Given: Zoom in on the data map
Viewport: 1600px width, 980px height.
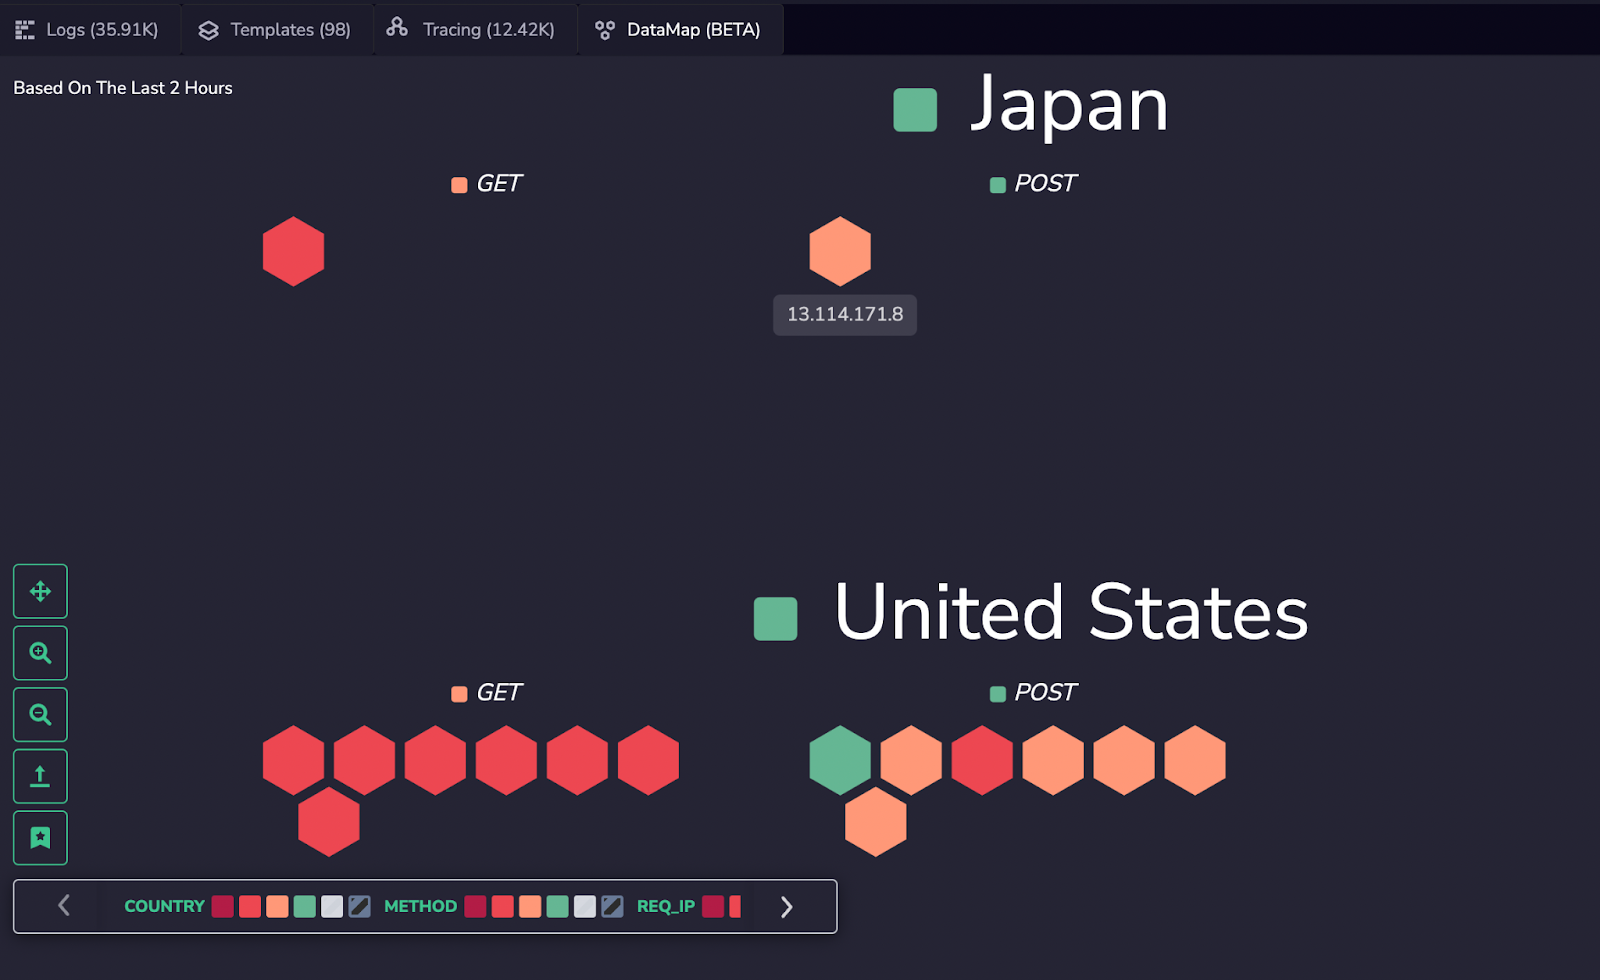Looking at the screenshot, I should pos(40,653).
